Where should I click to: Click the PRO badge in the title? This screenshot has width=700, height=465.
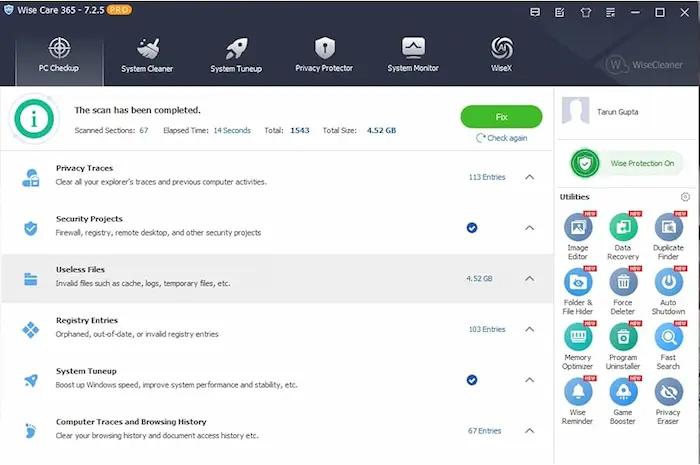click(119, 10)
